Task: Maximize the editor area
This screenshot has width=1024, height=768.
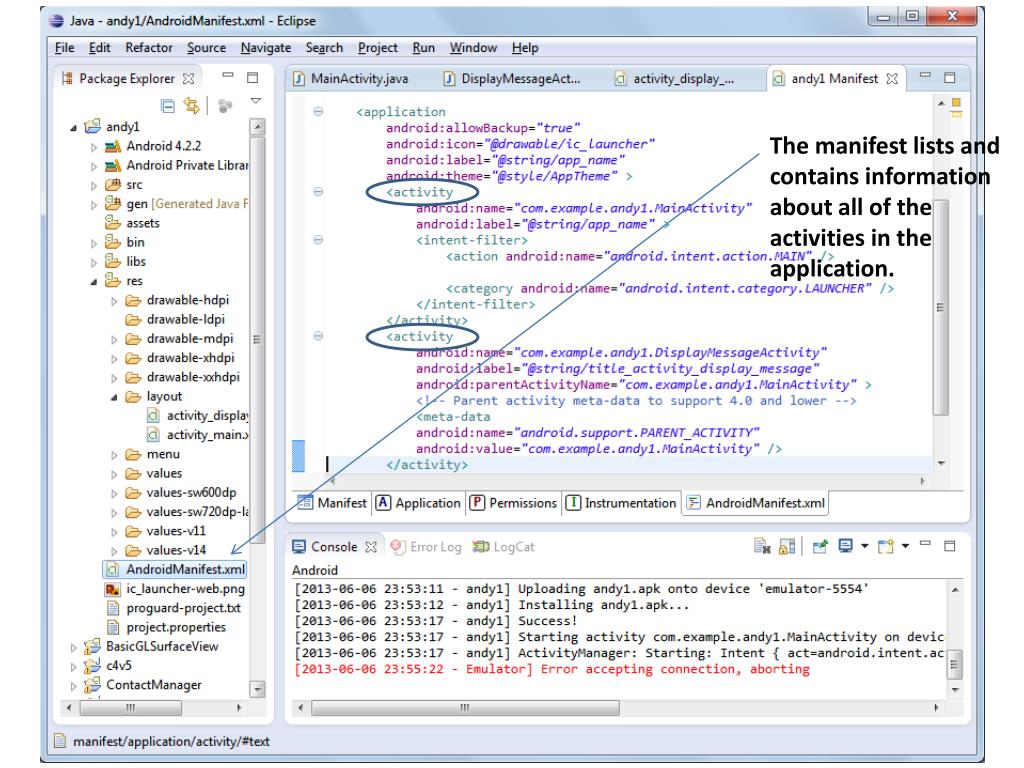Action: coord(950,78)
